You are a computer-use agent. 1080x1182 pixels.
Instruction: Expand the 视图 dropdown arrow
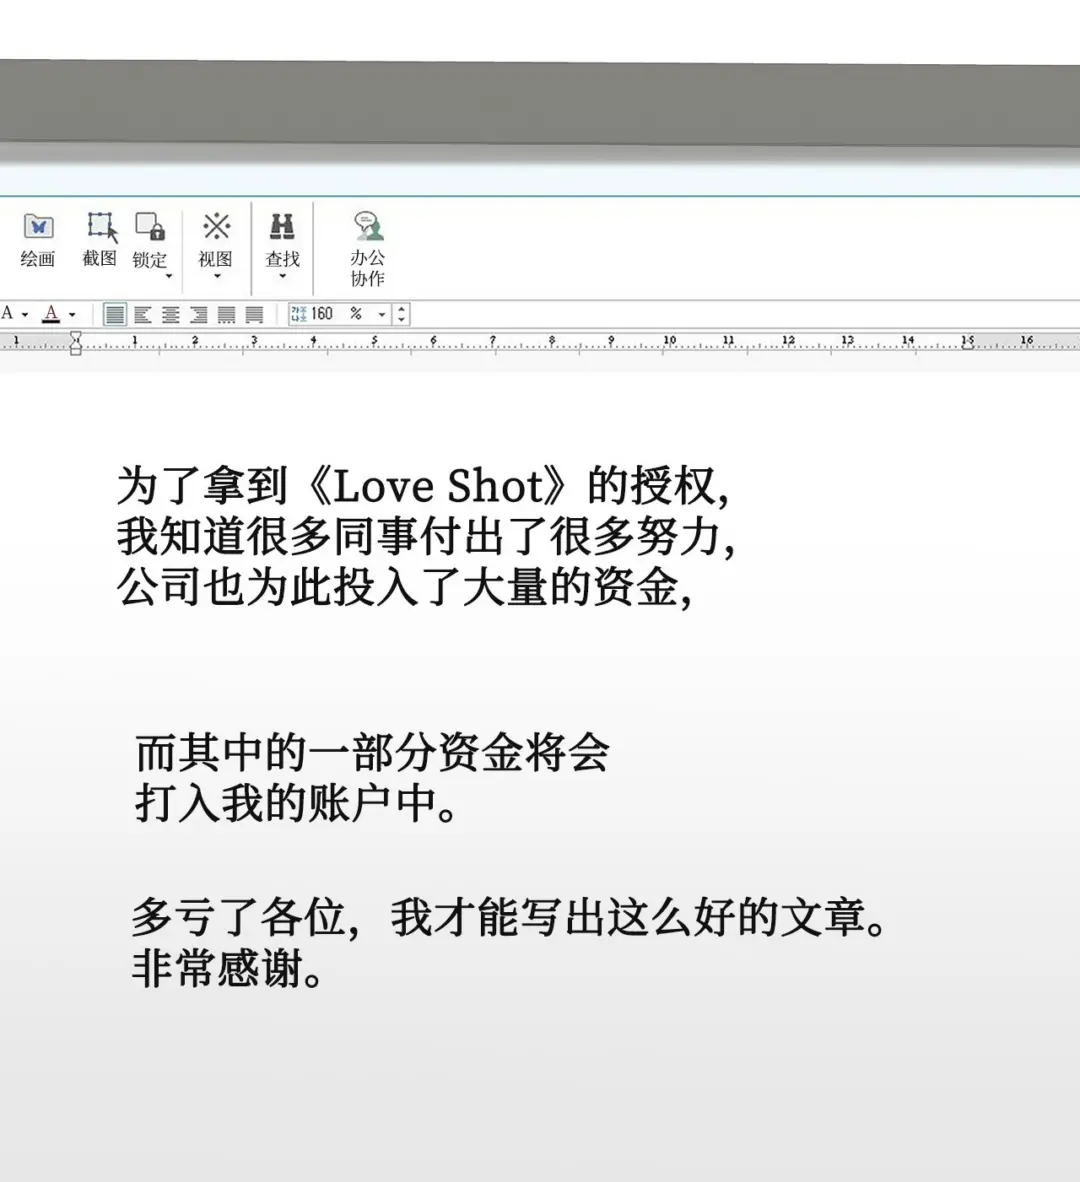click(x=216, y=277)
